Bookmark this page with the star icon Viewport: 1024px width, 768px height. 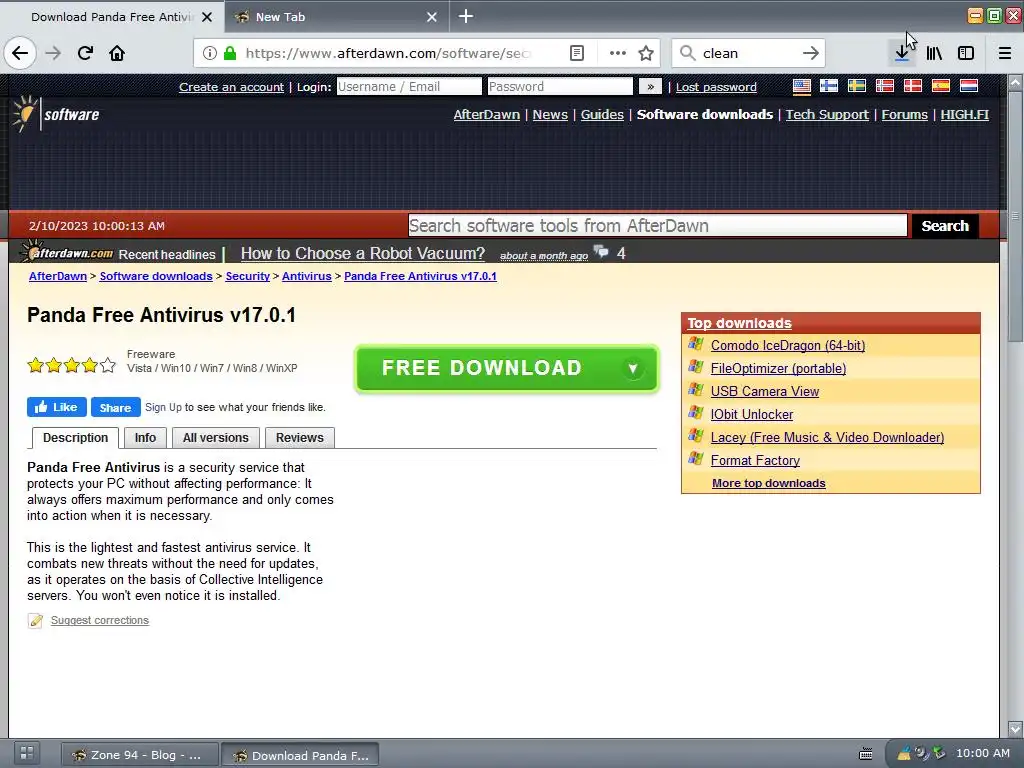(x=646, y=53)
